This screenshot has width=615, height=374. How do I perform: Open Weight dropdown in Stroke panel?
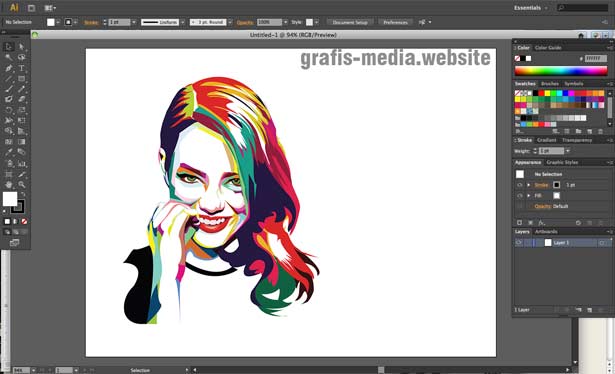pos(568,151)
